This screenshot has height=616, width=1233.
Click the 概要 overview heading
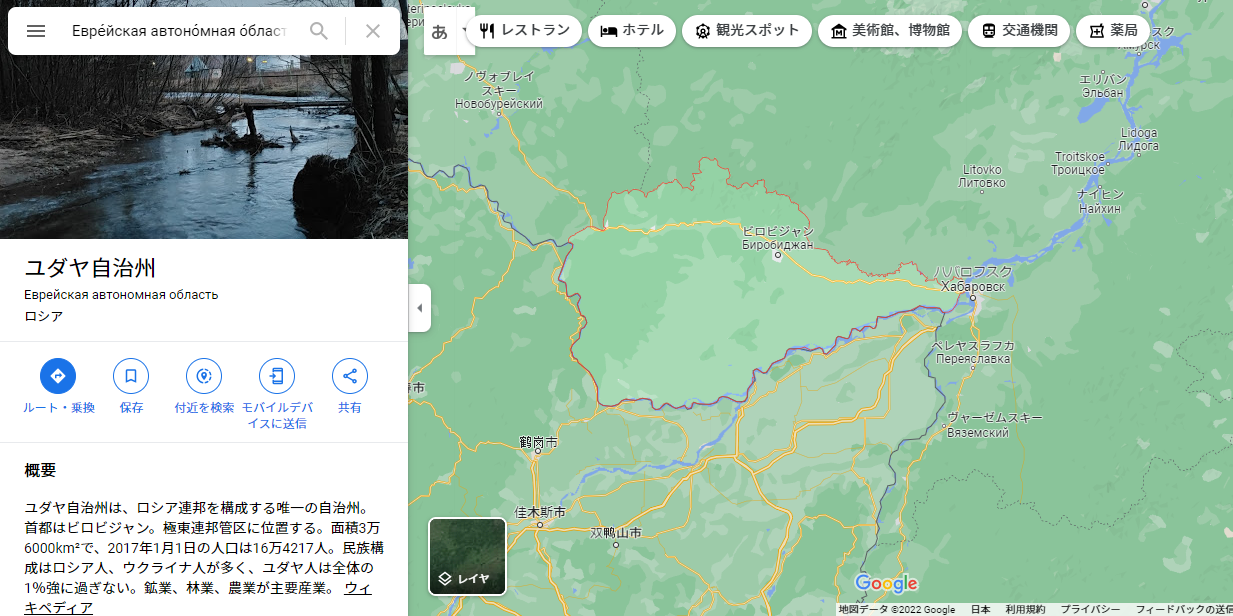(40, 470)
